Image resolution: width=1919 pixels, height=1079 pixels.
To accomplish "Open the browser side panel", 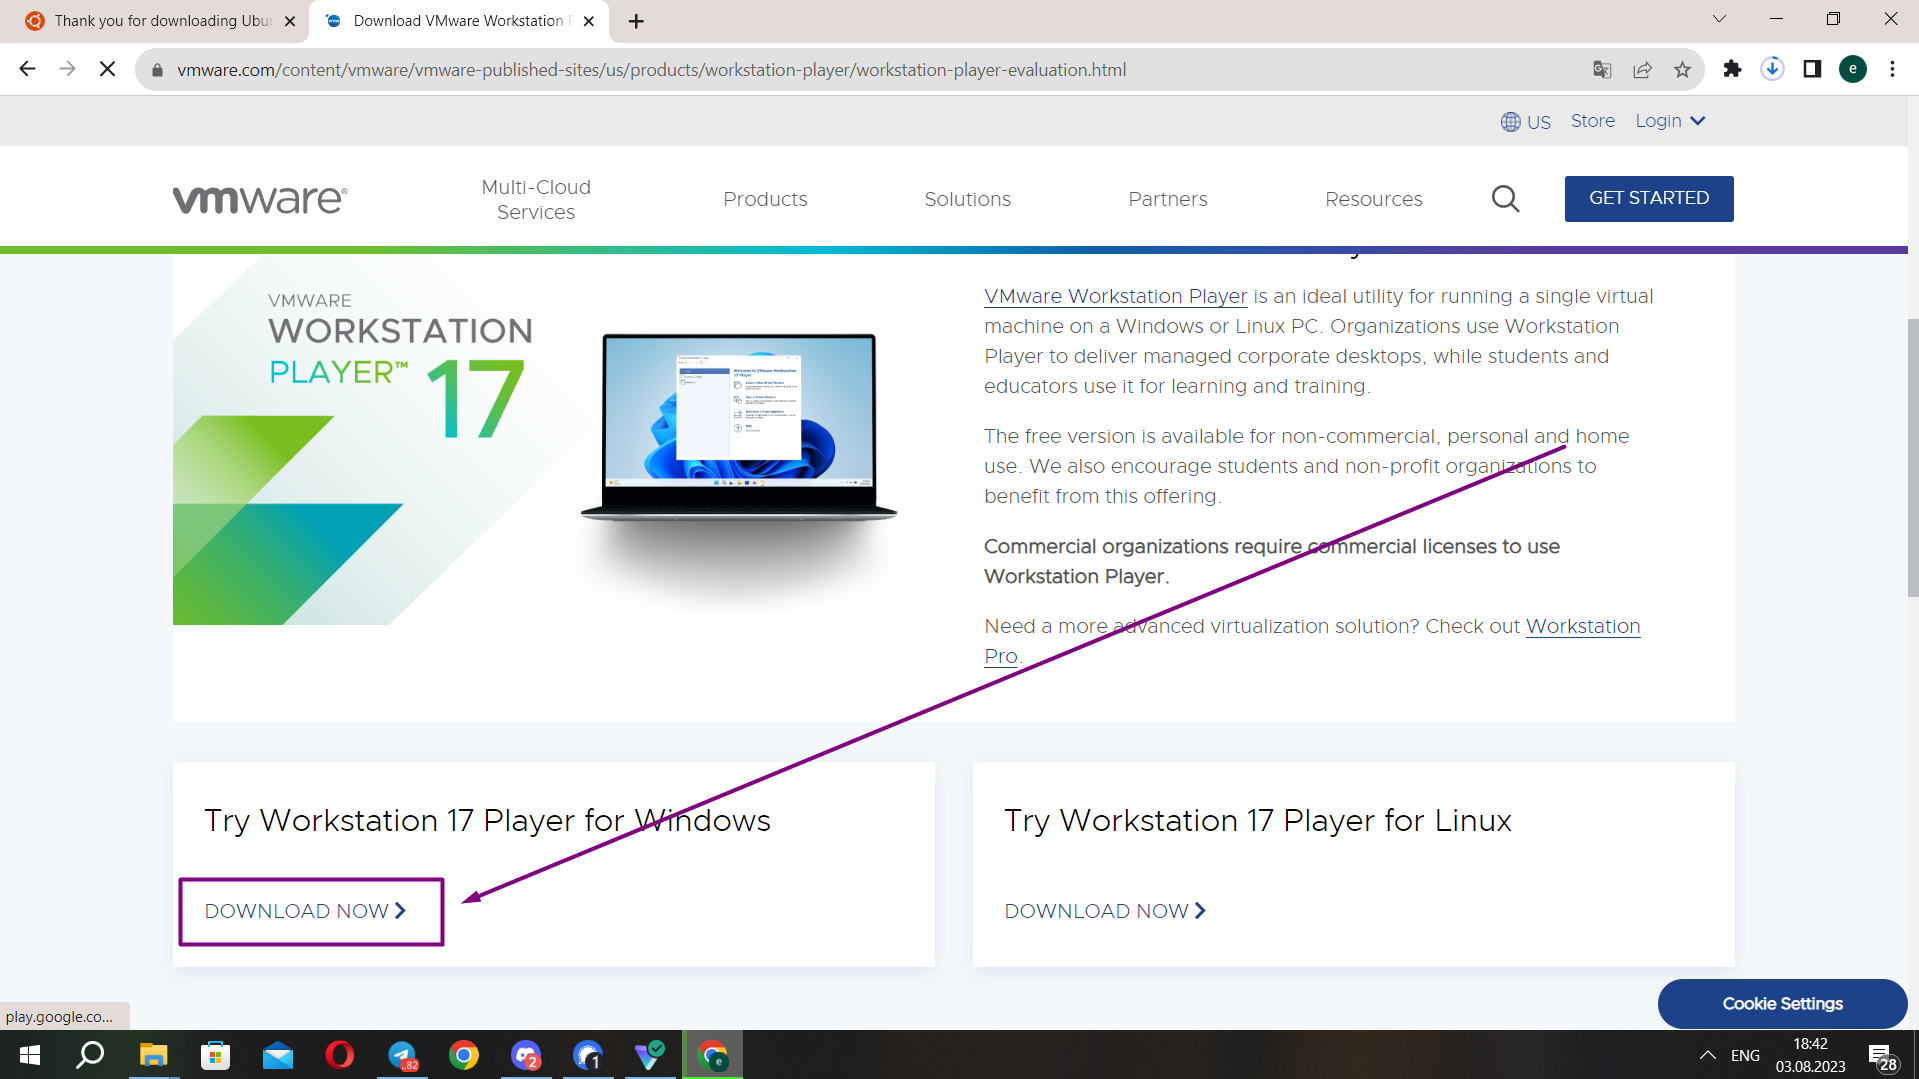I will click(x=1812, y=69).
